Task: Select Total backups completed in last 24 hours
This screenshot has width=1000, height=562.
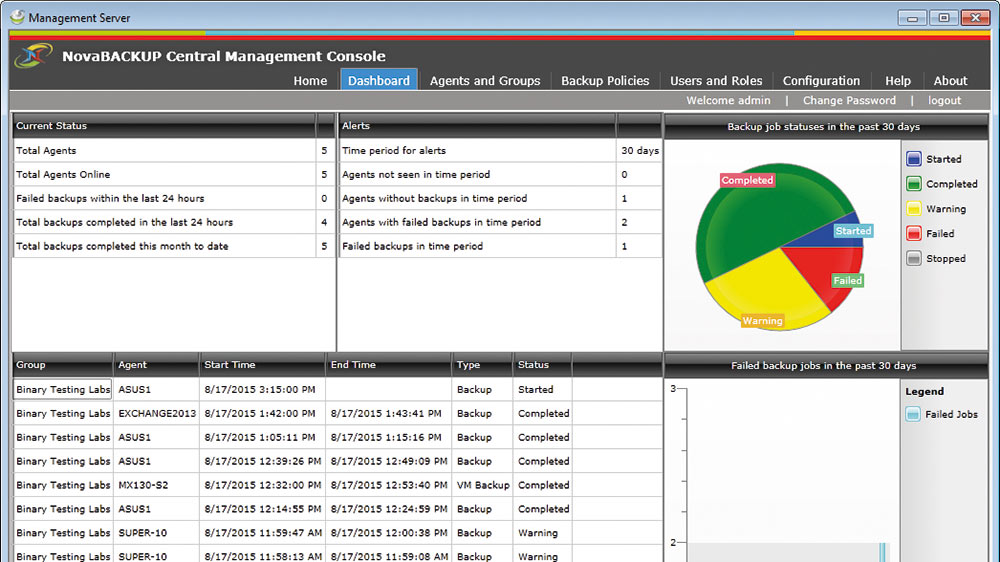Action: 173,222
